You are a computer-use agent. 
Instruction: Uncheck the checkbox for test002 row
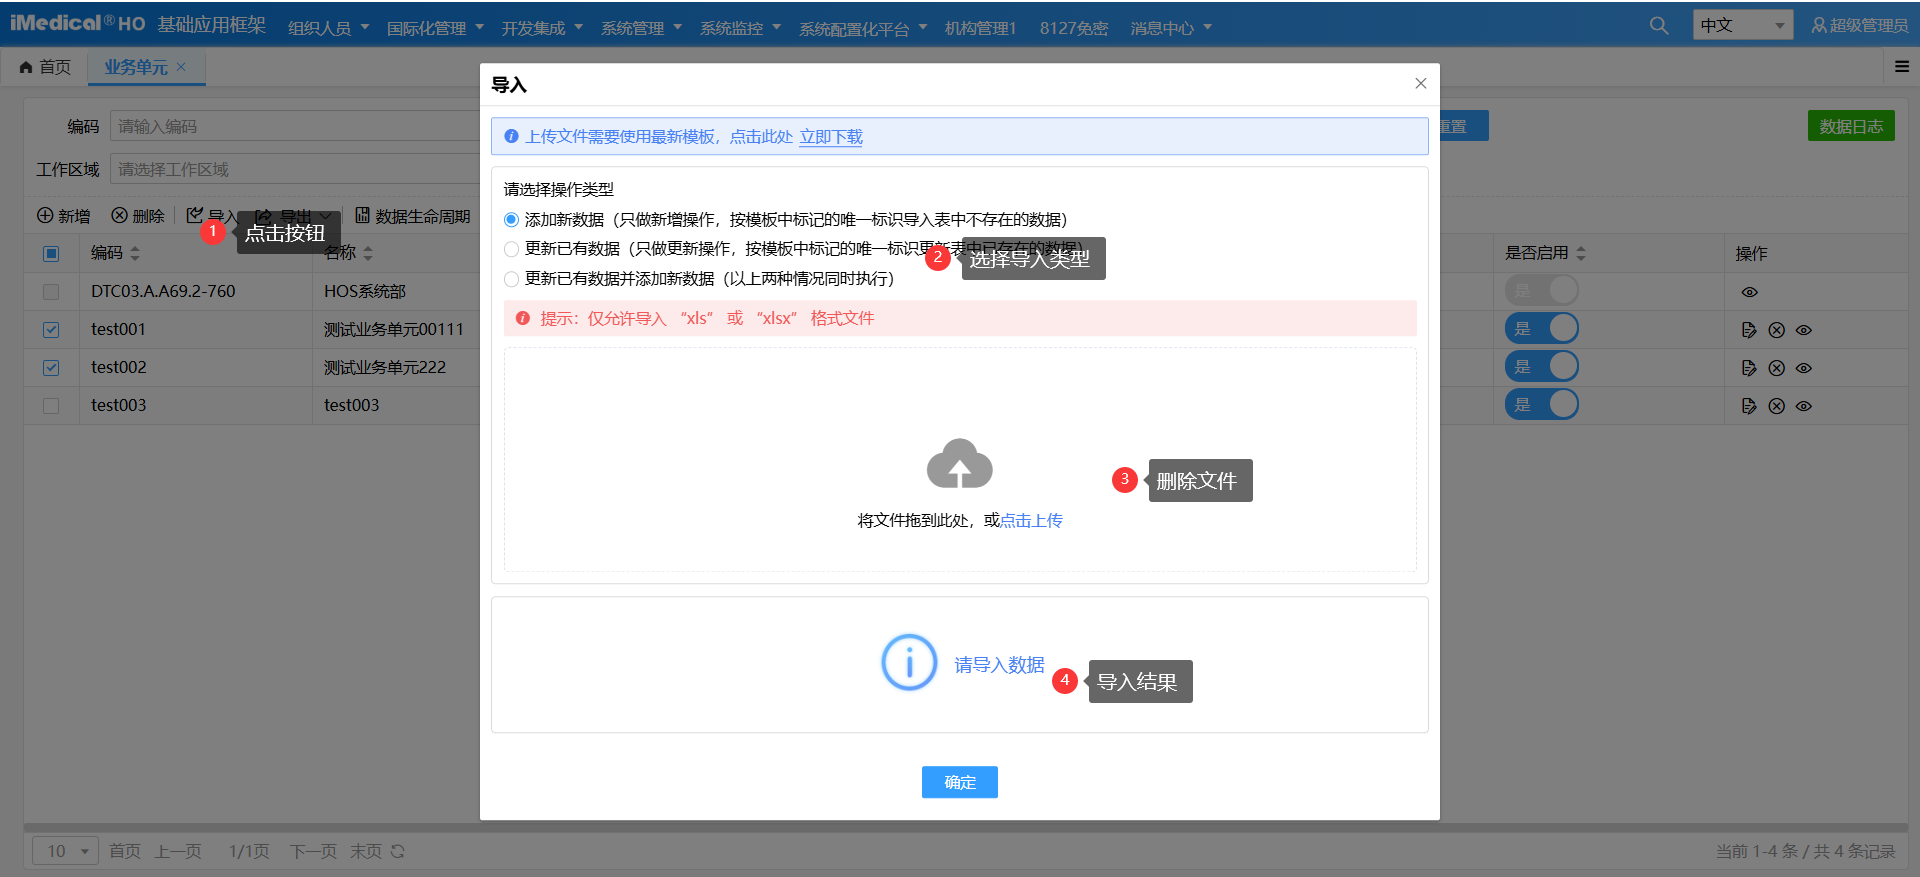[51, 368]
